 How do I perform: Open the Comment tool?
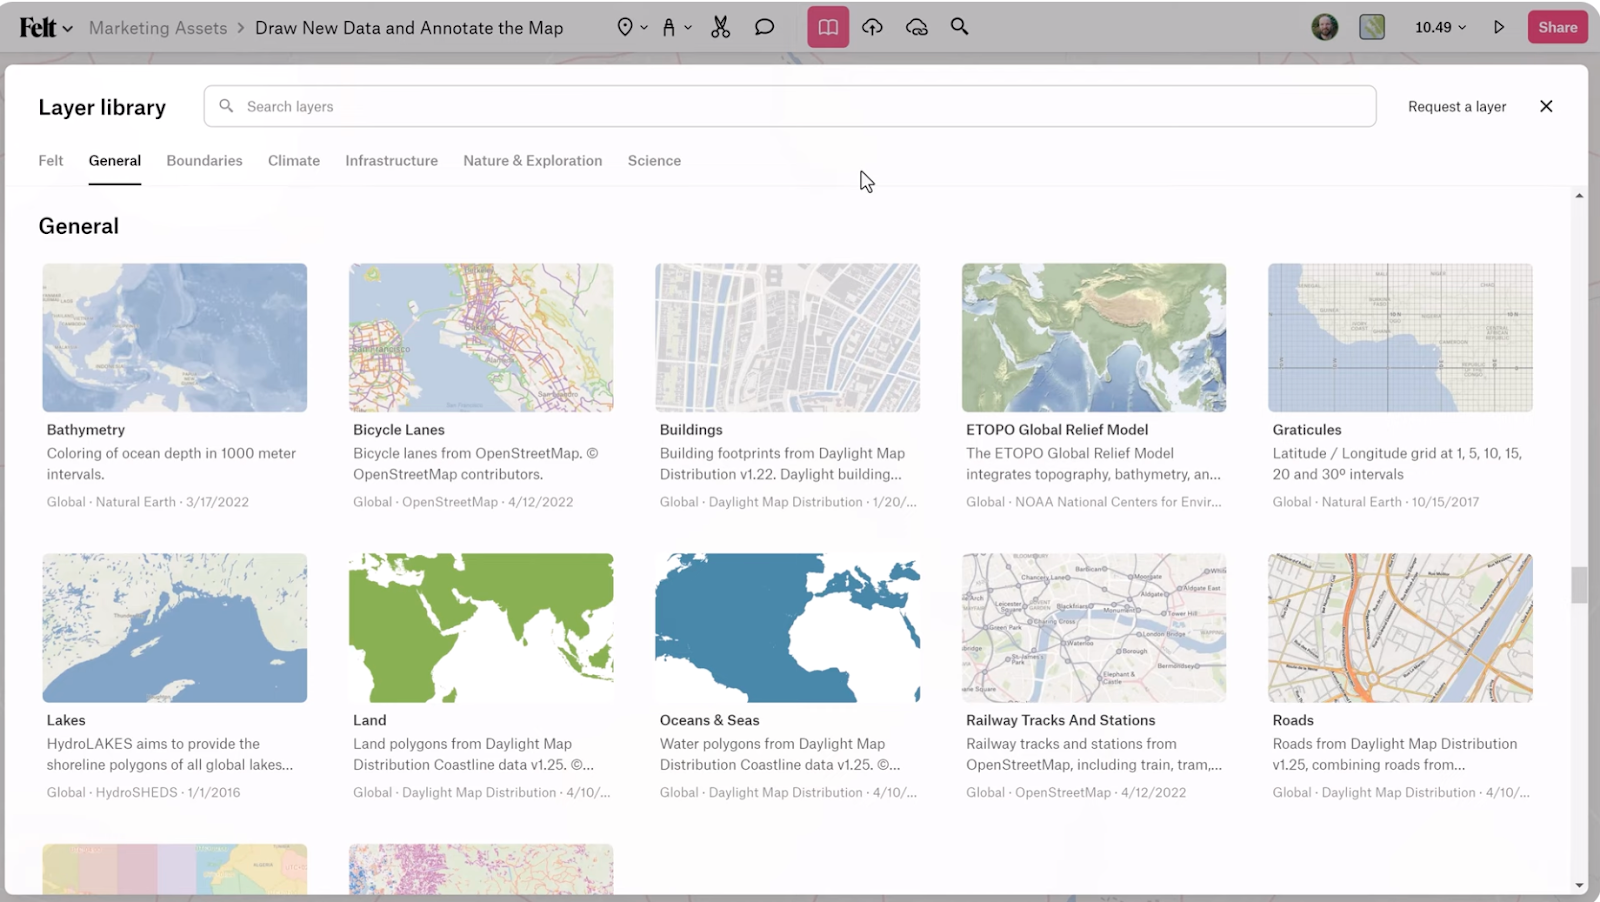click(764, 27)
